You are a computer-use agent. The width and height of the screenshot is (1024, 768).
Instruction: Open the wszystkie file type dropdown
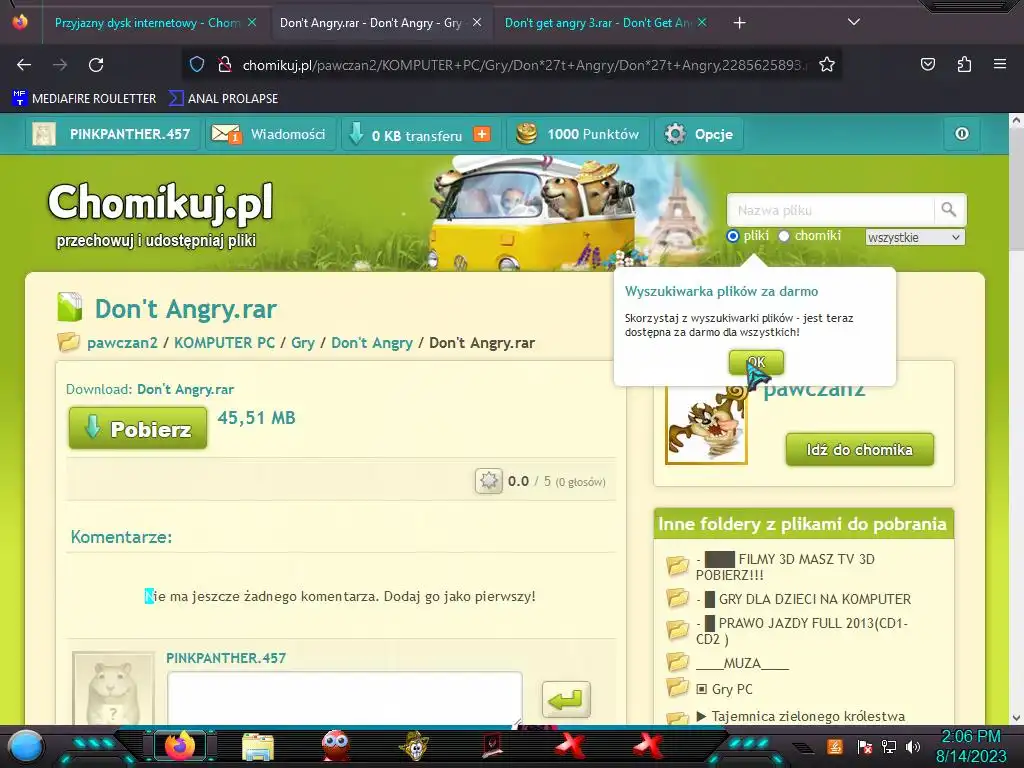click(914, 237)
